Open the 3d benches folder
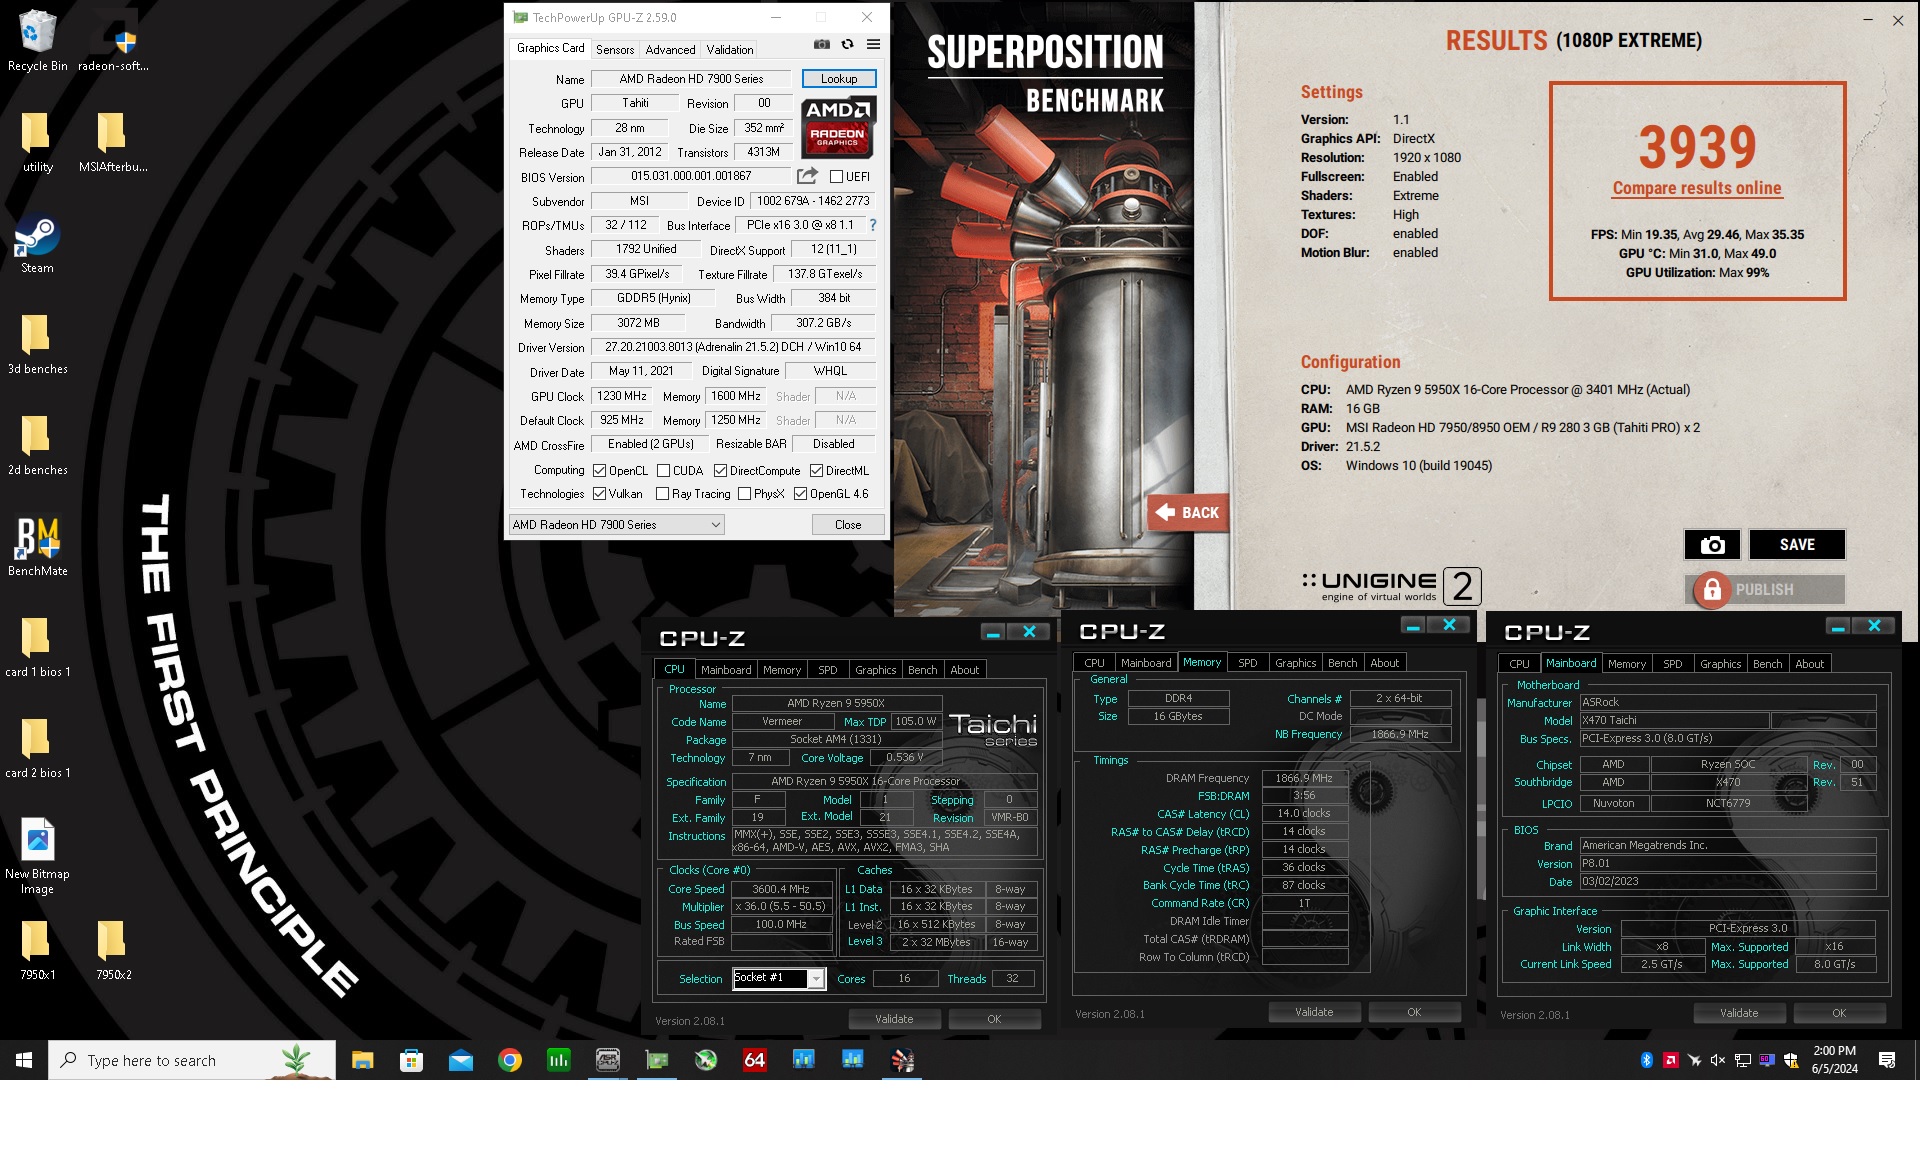The image size is (1920, 1152). point(37,343)
